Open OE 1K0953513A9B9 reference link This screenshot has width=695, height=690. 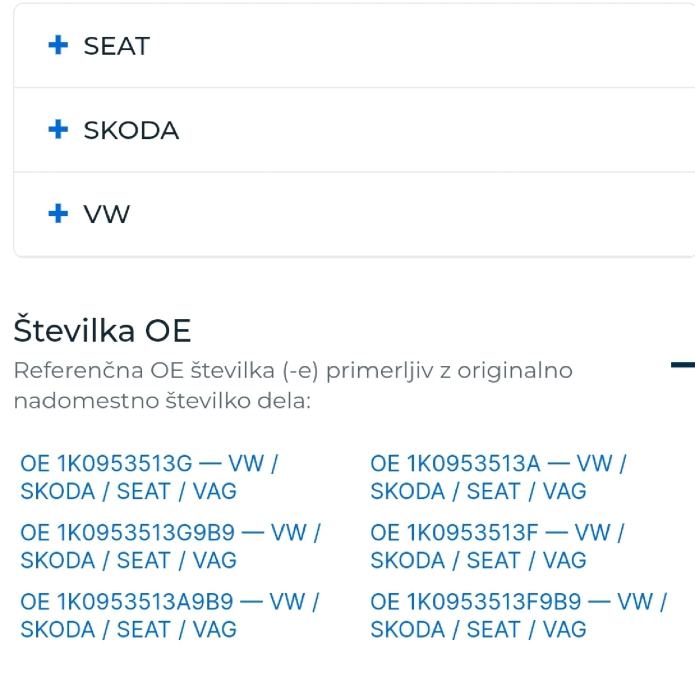[169, 616]
